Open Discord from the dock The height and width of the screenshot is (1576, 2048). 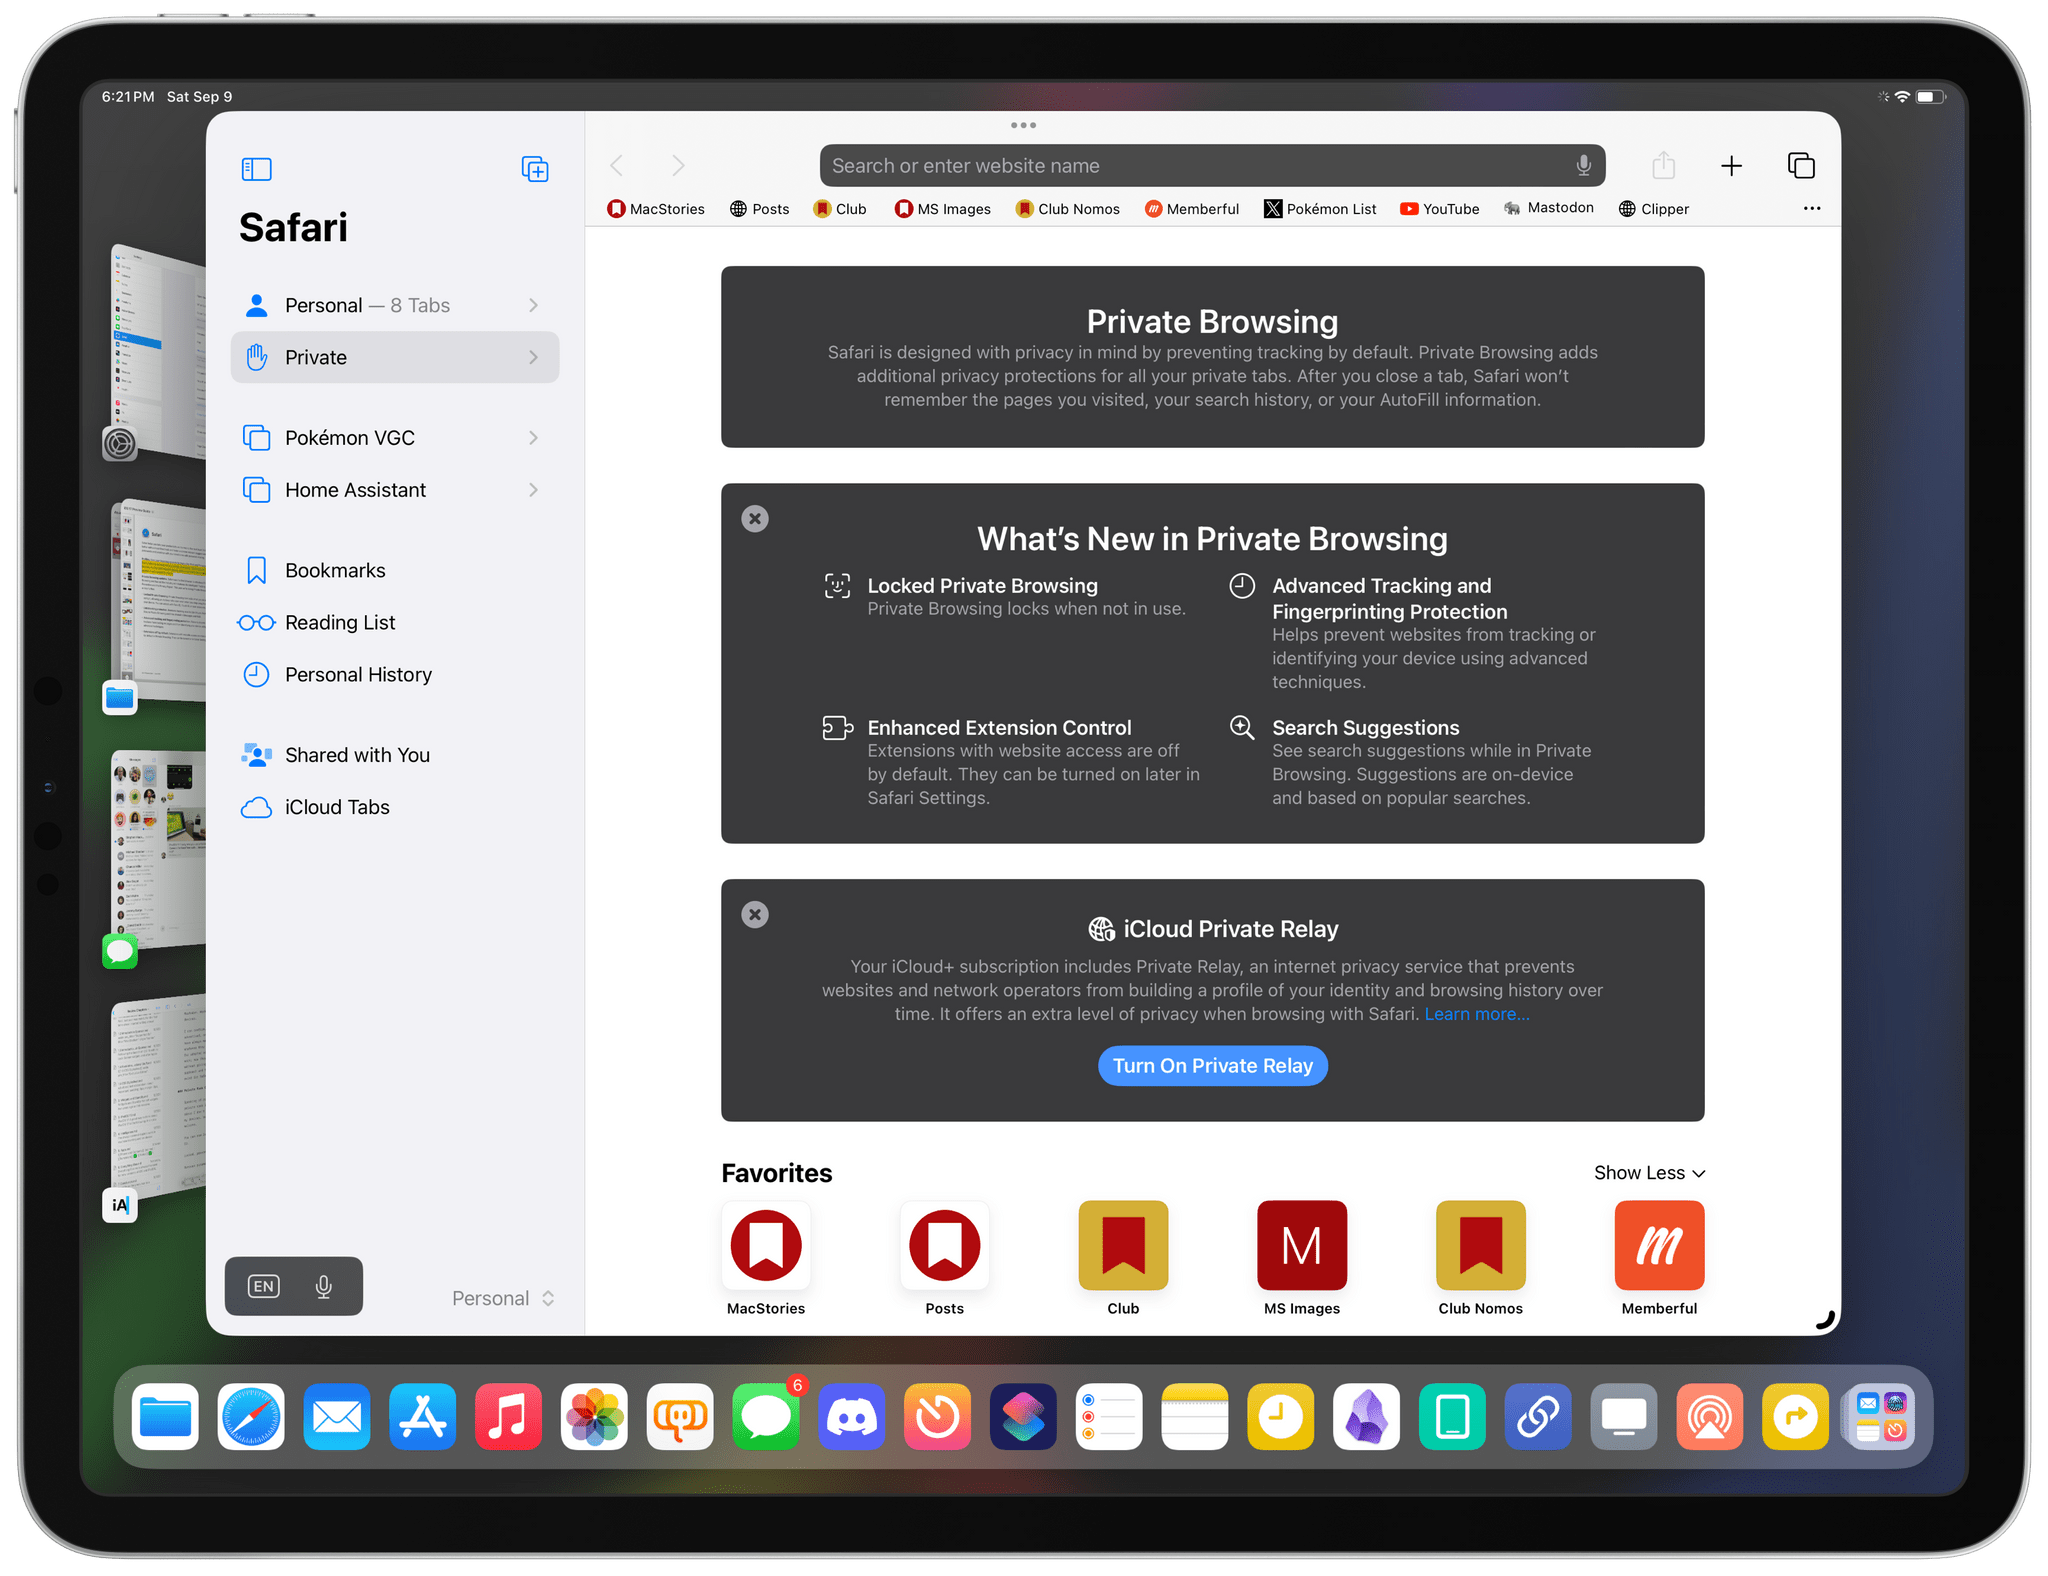[x=852, y=1416]
